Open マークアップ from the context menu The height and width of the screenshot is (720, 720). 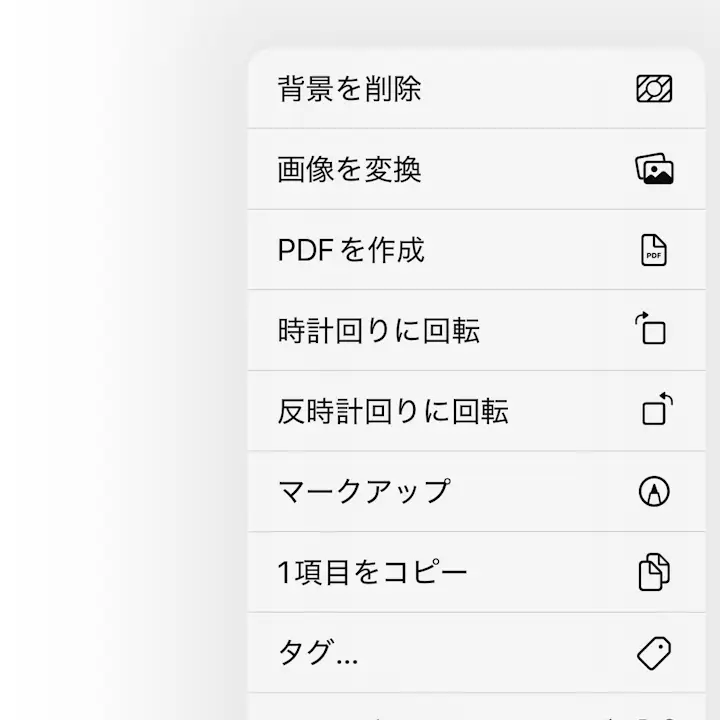click(x=364, y=492)
